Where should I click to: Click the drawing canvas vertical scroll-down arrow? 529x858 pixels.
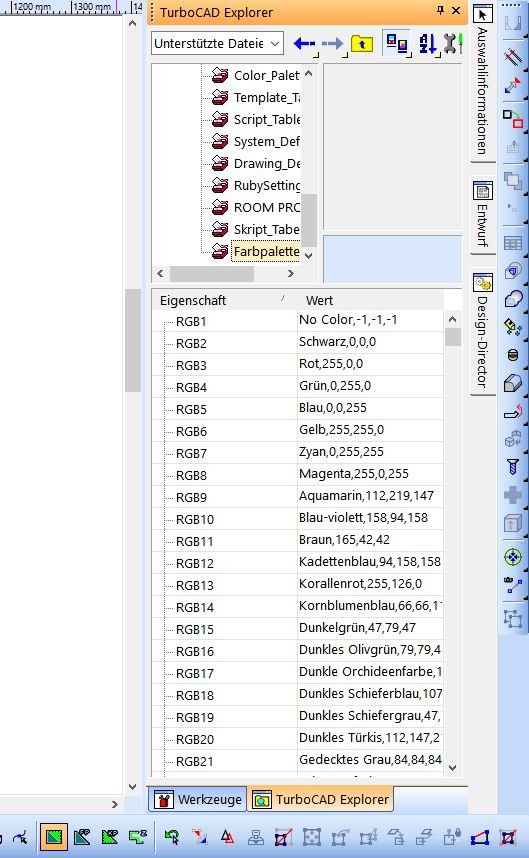coord(132,787)
